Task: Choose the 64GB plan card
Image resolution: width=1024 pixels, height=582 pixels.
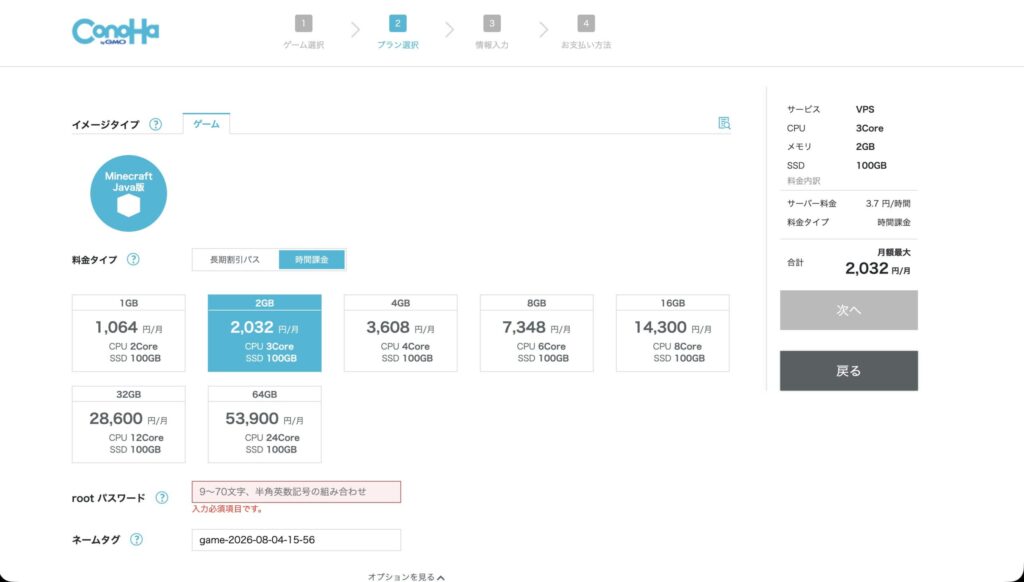Action: click(264, 425)
